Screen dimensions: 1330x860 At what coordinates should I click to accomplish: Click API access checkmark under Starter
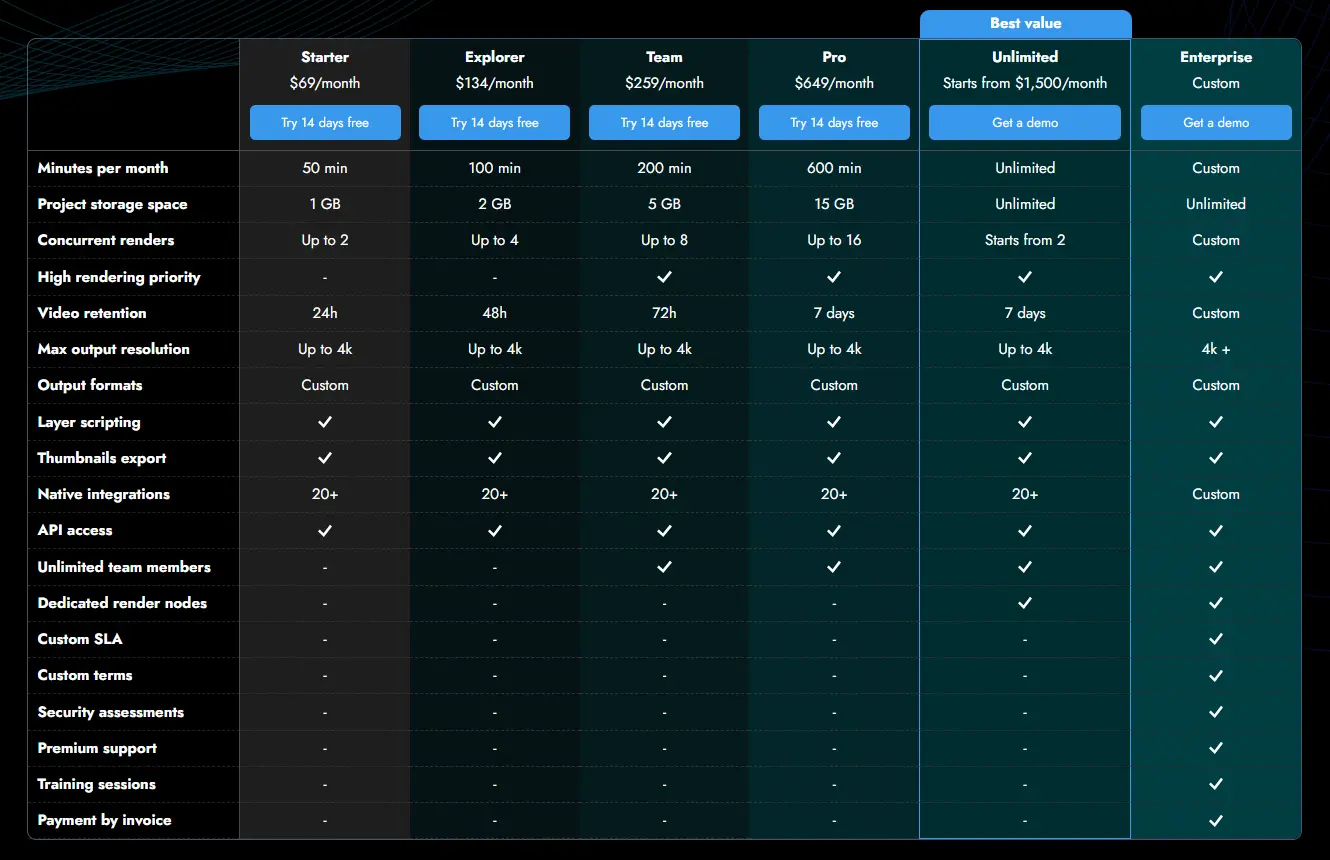pos(325,531)
